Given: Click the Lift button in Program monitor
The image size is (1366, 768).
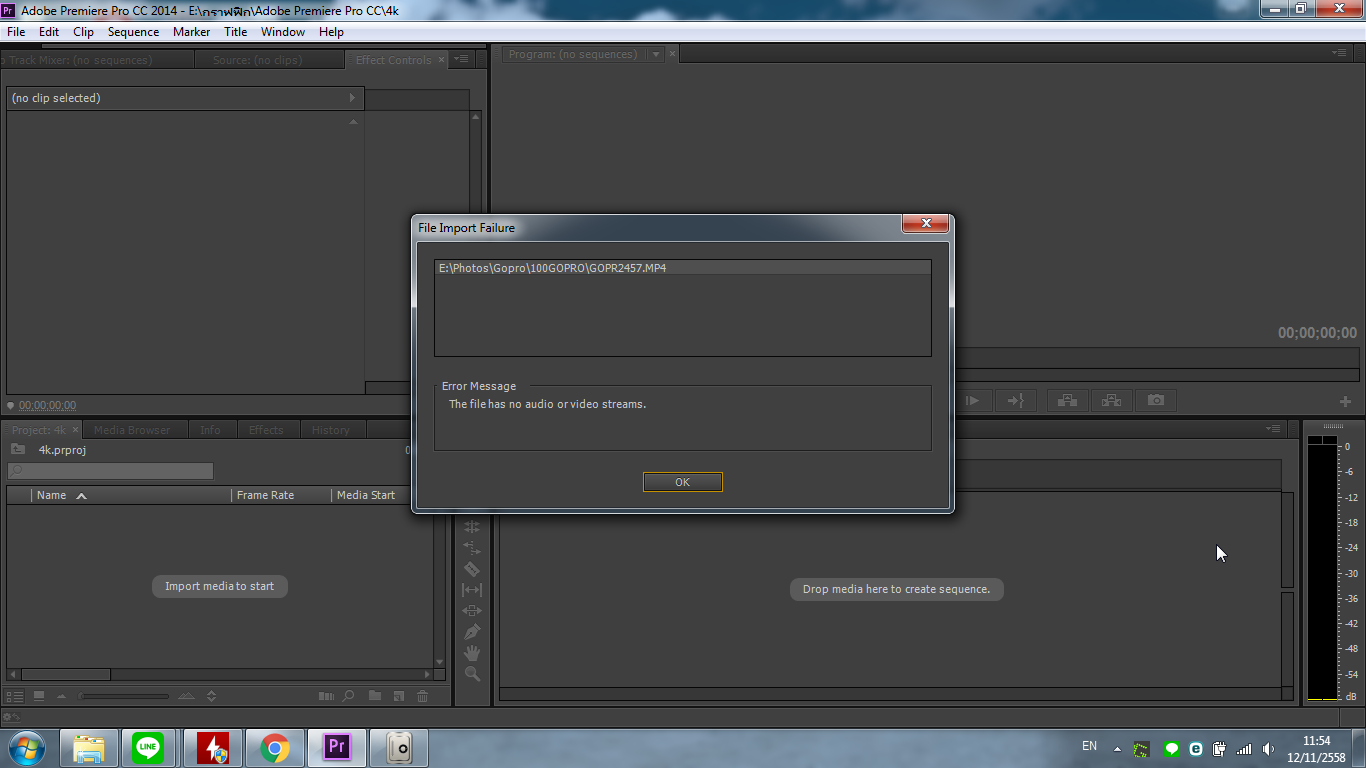Looking at the screenshot, I should [1068, 400].
